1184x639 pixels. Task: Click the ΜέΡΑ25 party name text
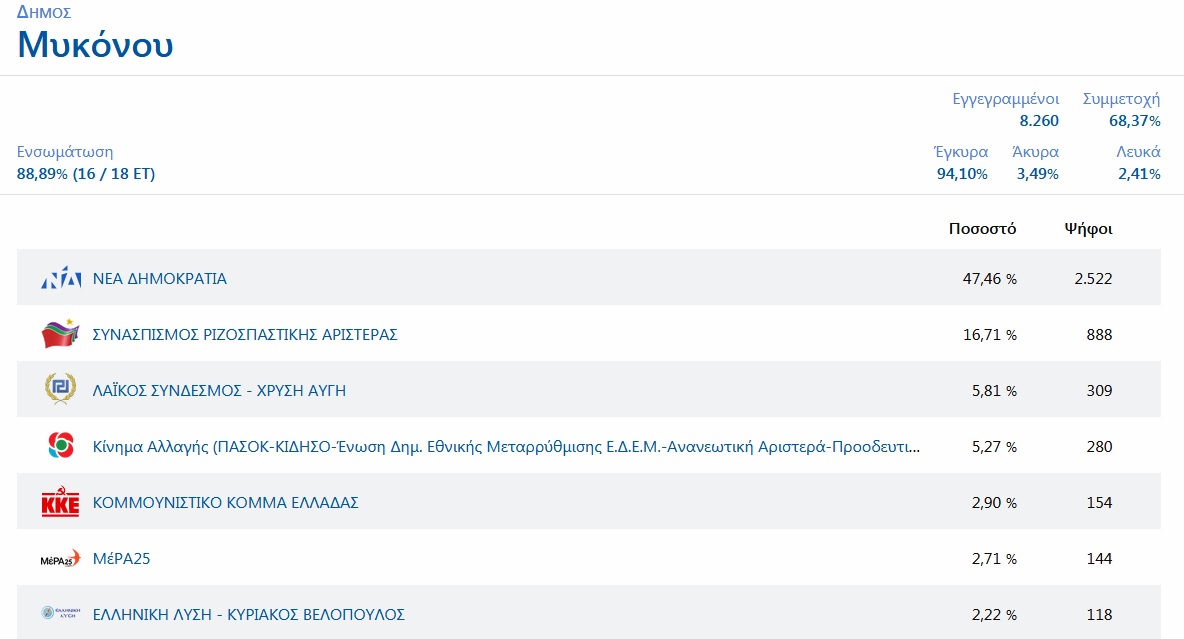click(121, 559)
